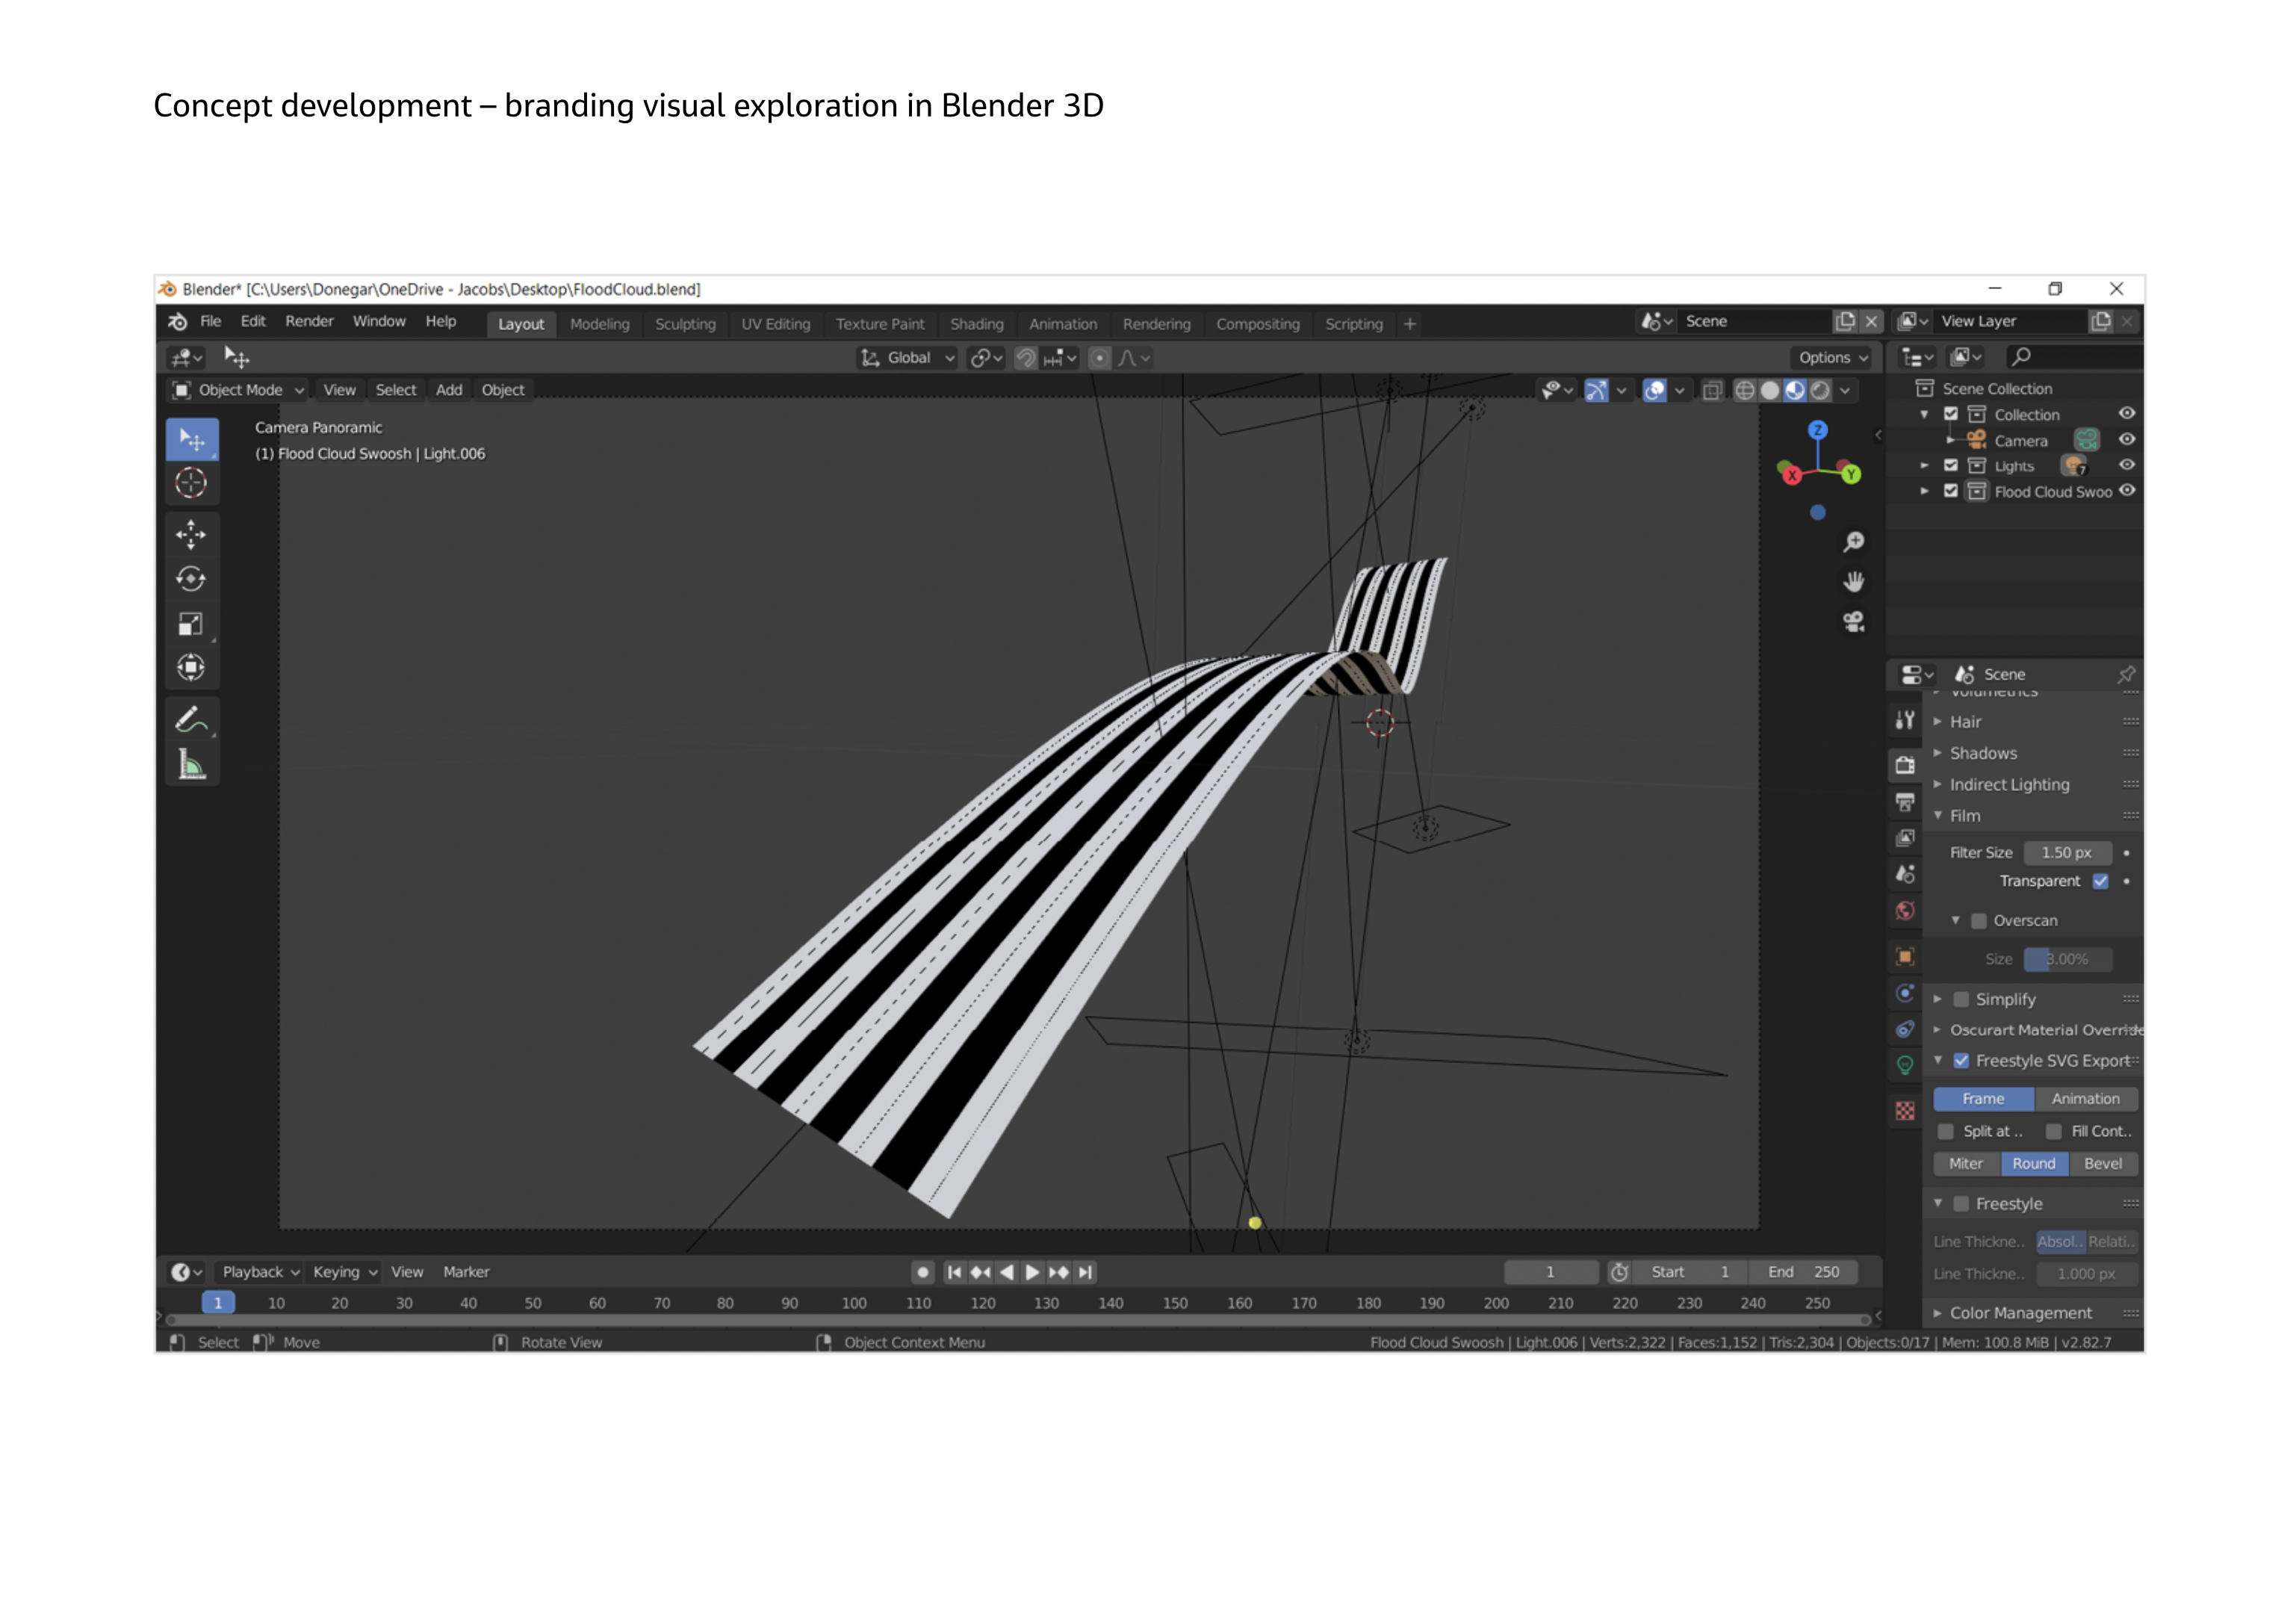Select the Move tool in the viewport toolbar

pos(192,534)
